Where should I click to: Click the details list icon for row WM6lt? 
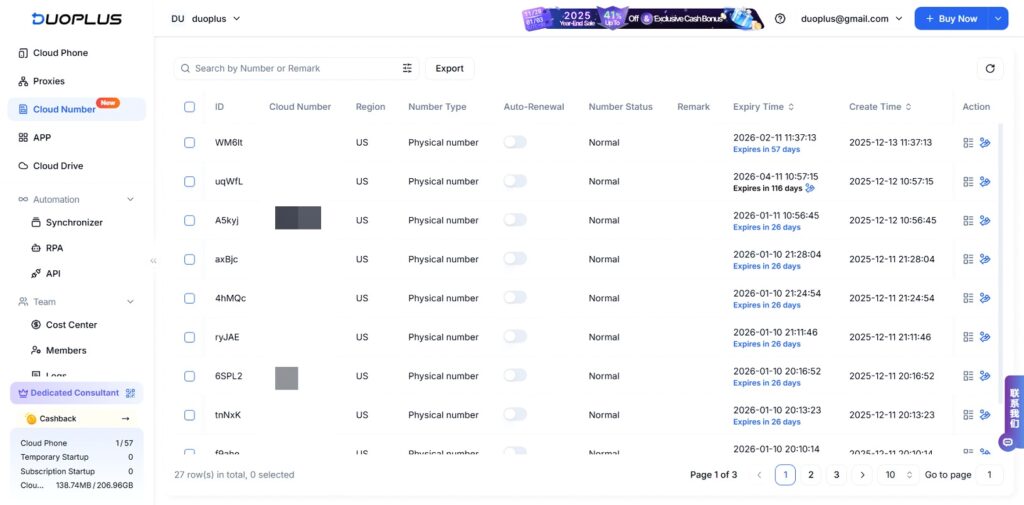click(x=968, y=143)
